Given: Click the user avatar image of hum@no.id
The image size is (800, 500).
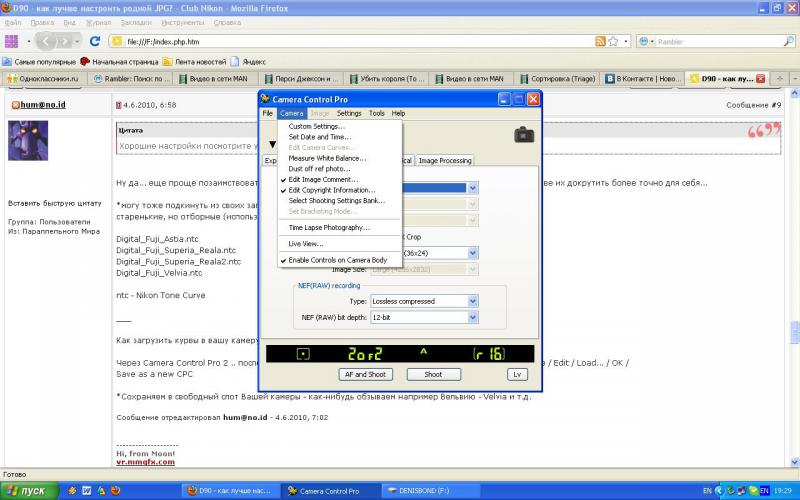Looking at the screenshot, I should click(x=28, y=140).
